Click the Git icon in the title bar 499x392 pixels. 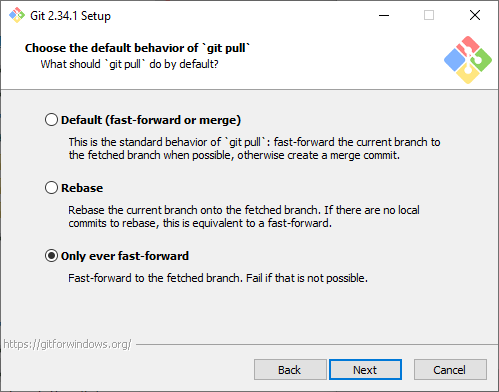tap(17, 15)
